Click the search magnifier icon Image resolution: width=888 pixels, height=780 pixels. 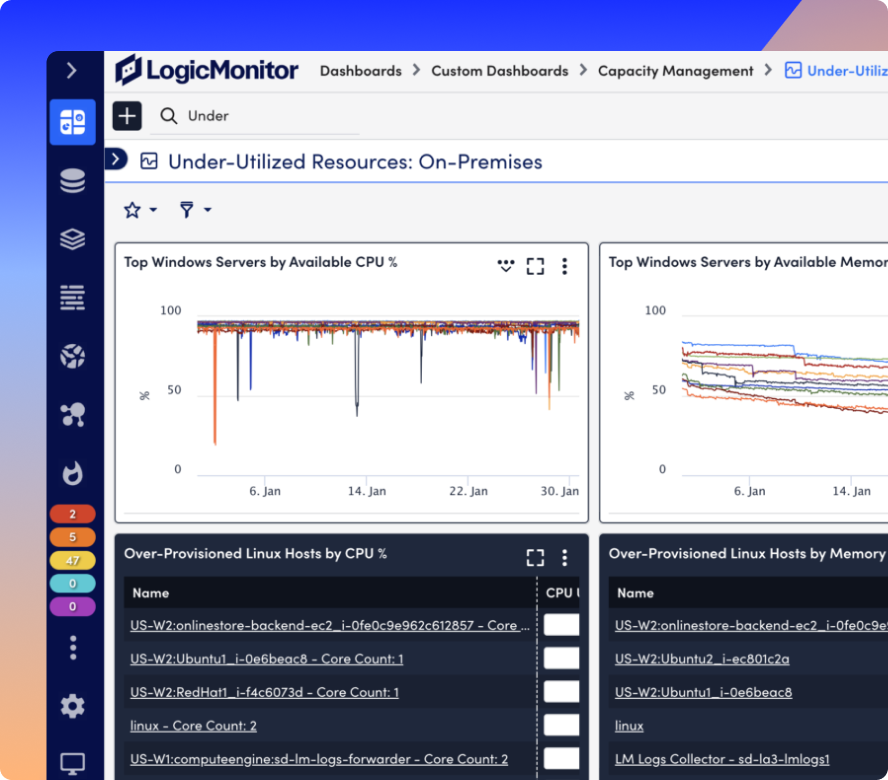[x=168, y=116]
